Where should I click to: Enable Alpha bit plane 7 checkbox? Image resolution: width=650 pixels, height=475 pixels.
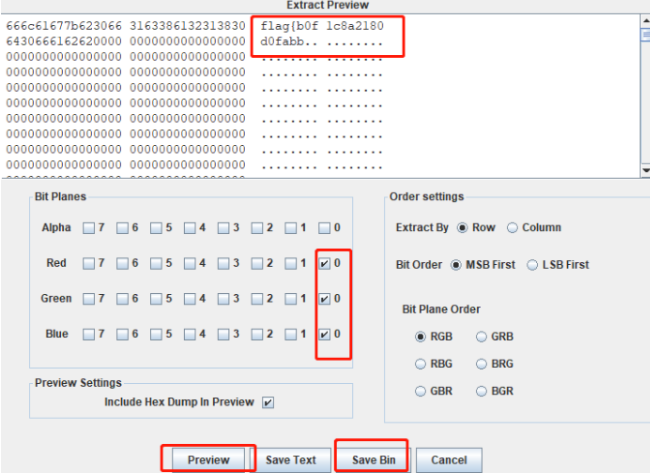88,228
